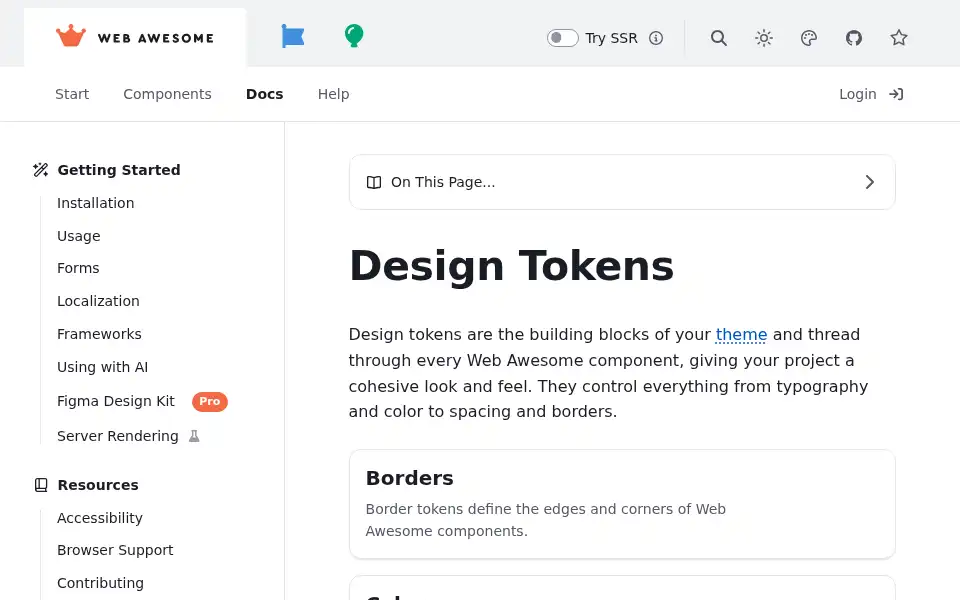Open Using with AI page

point(102,367)
